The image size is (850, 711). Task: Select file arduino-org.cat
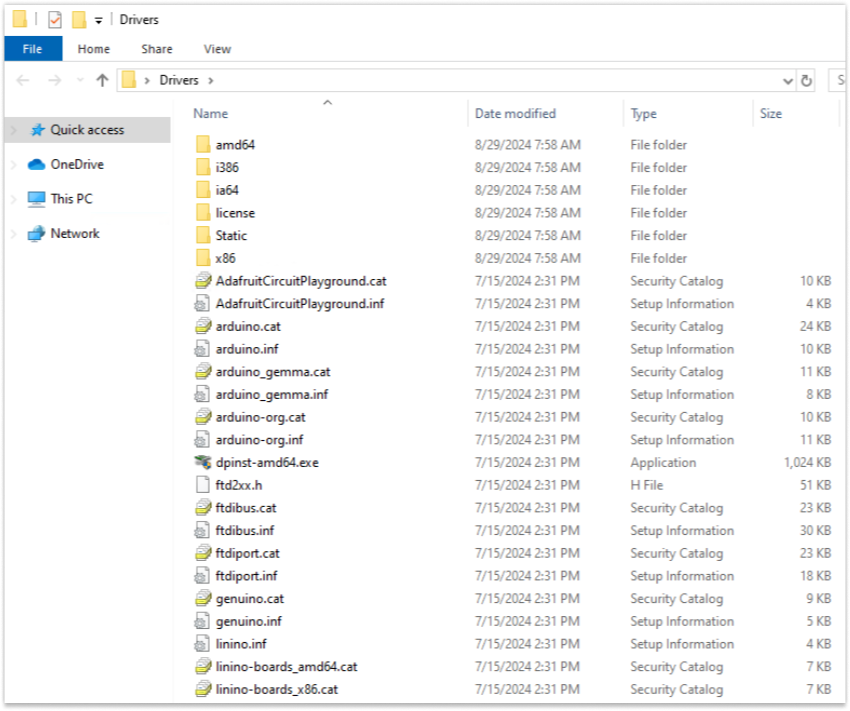260,417
